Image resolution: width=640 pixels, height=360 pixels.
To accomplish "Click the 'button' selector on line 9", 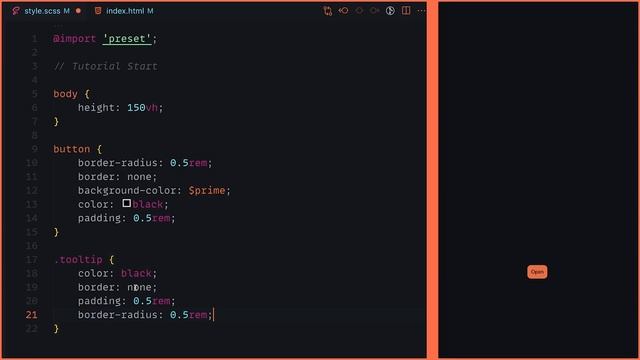I will pyautogui.click(x=71, y=149).
